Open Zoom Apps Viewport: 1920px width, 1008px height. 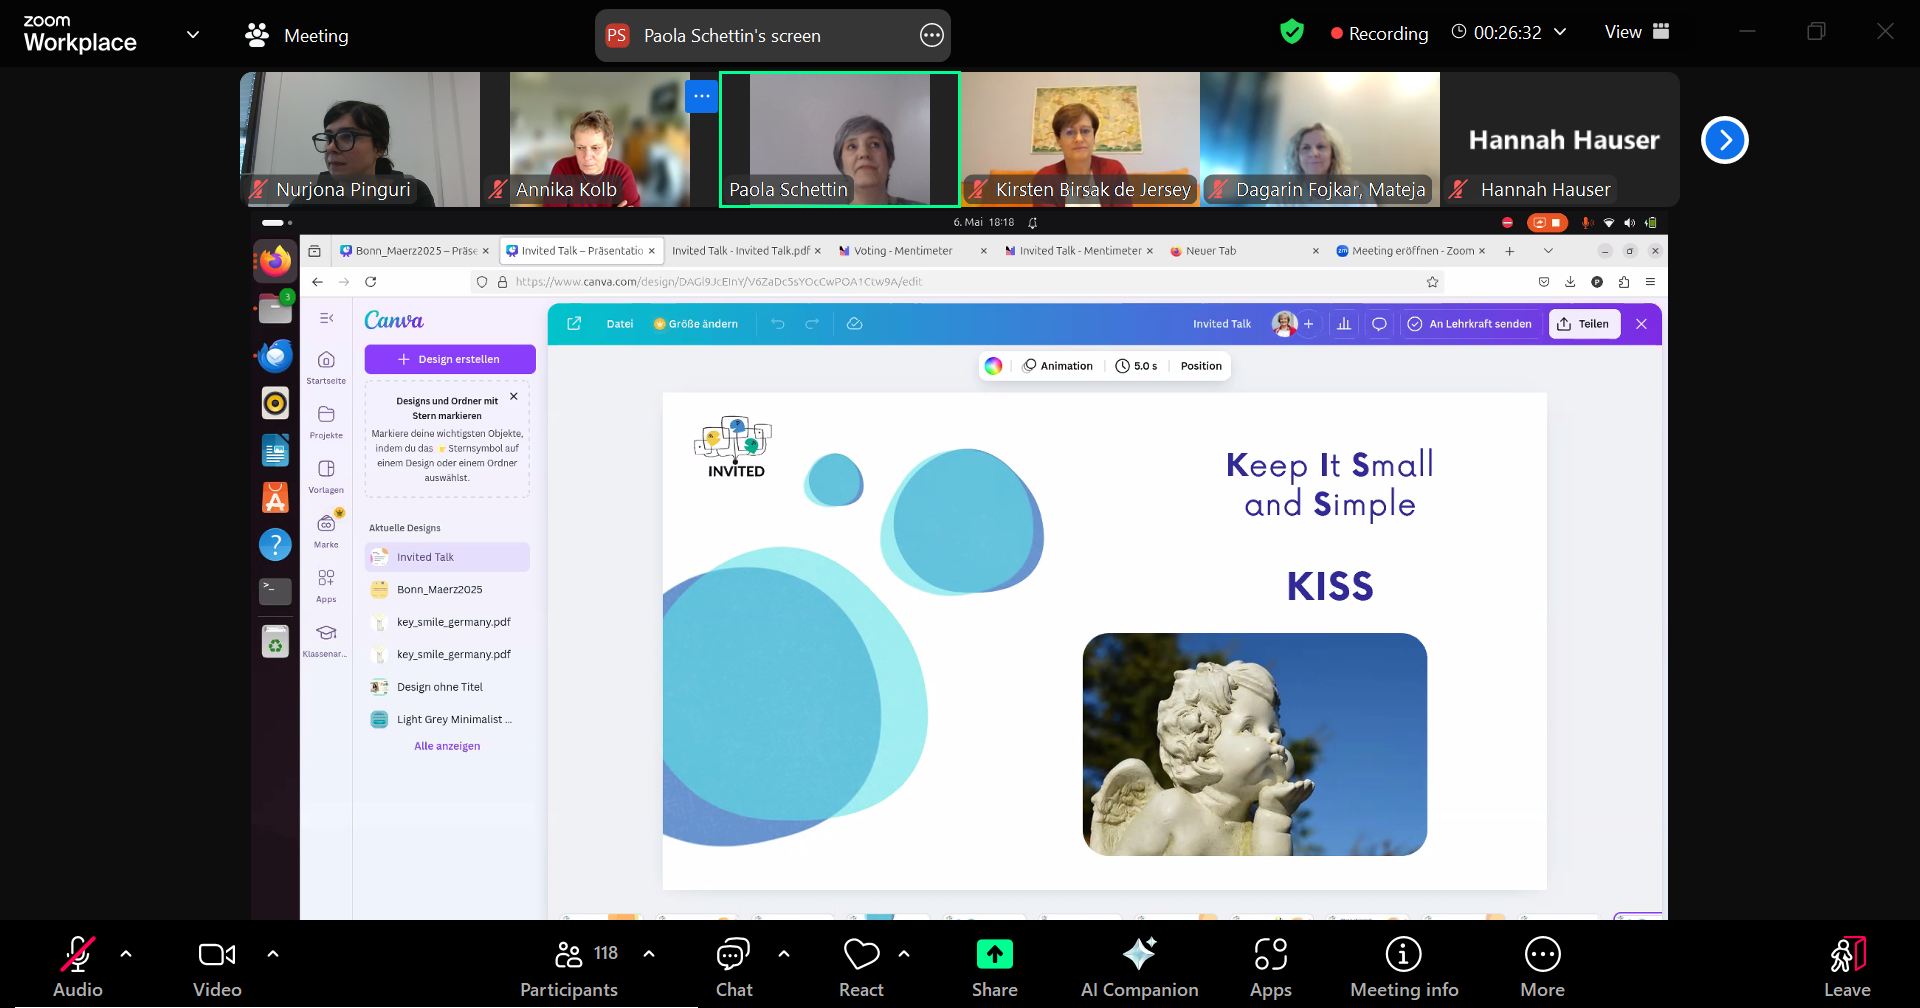click(1271, 966)
